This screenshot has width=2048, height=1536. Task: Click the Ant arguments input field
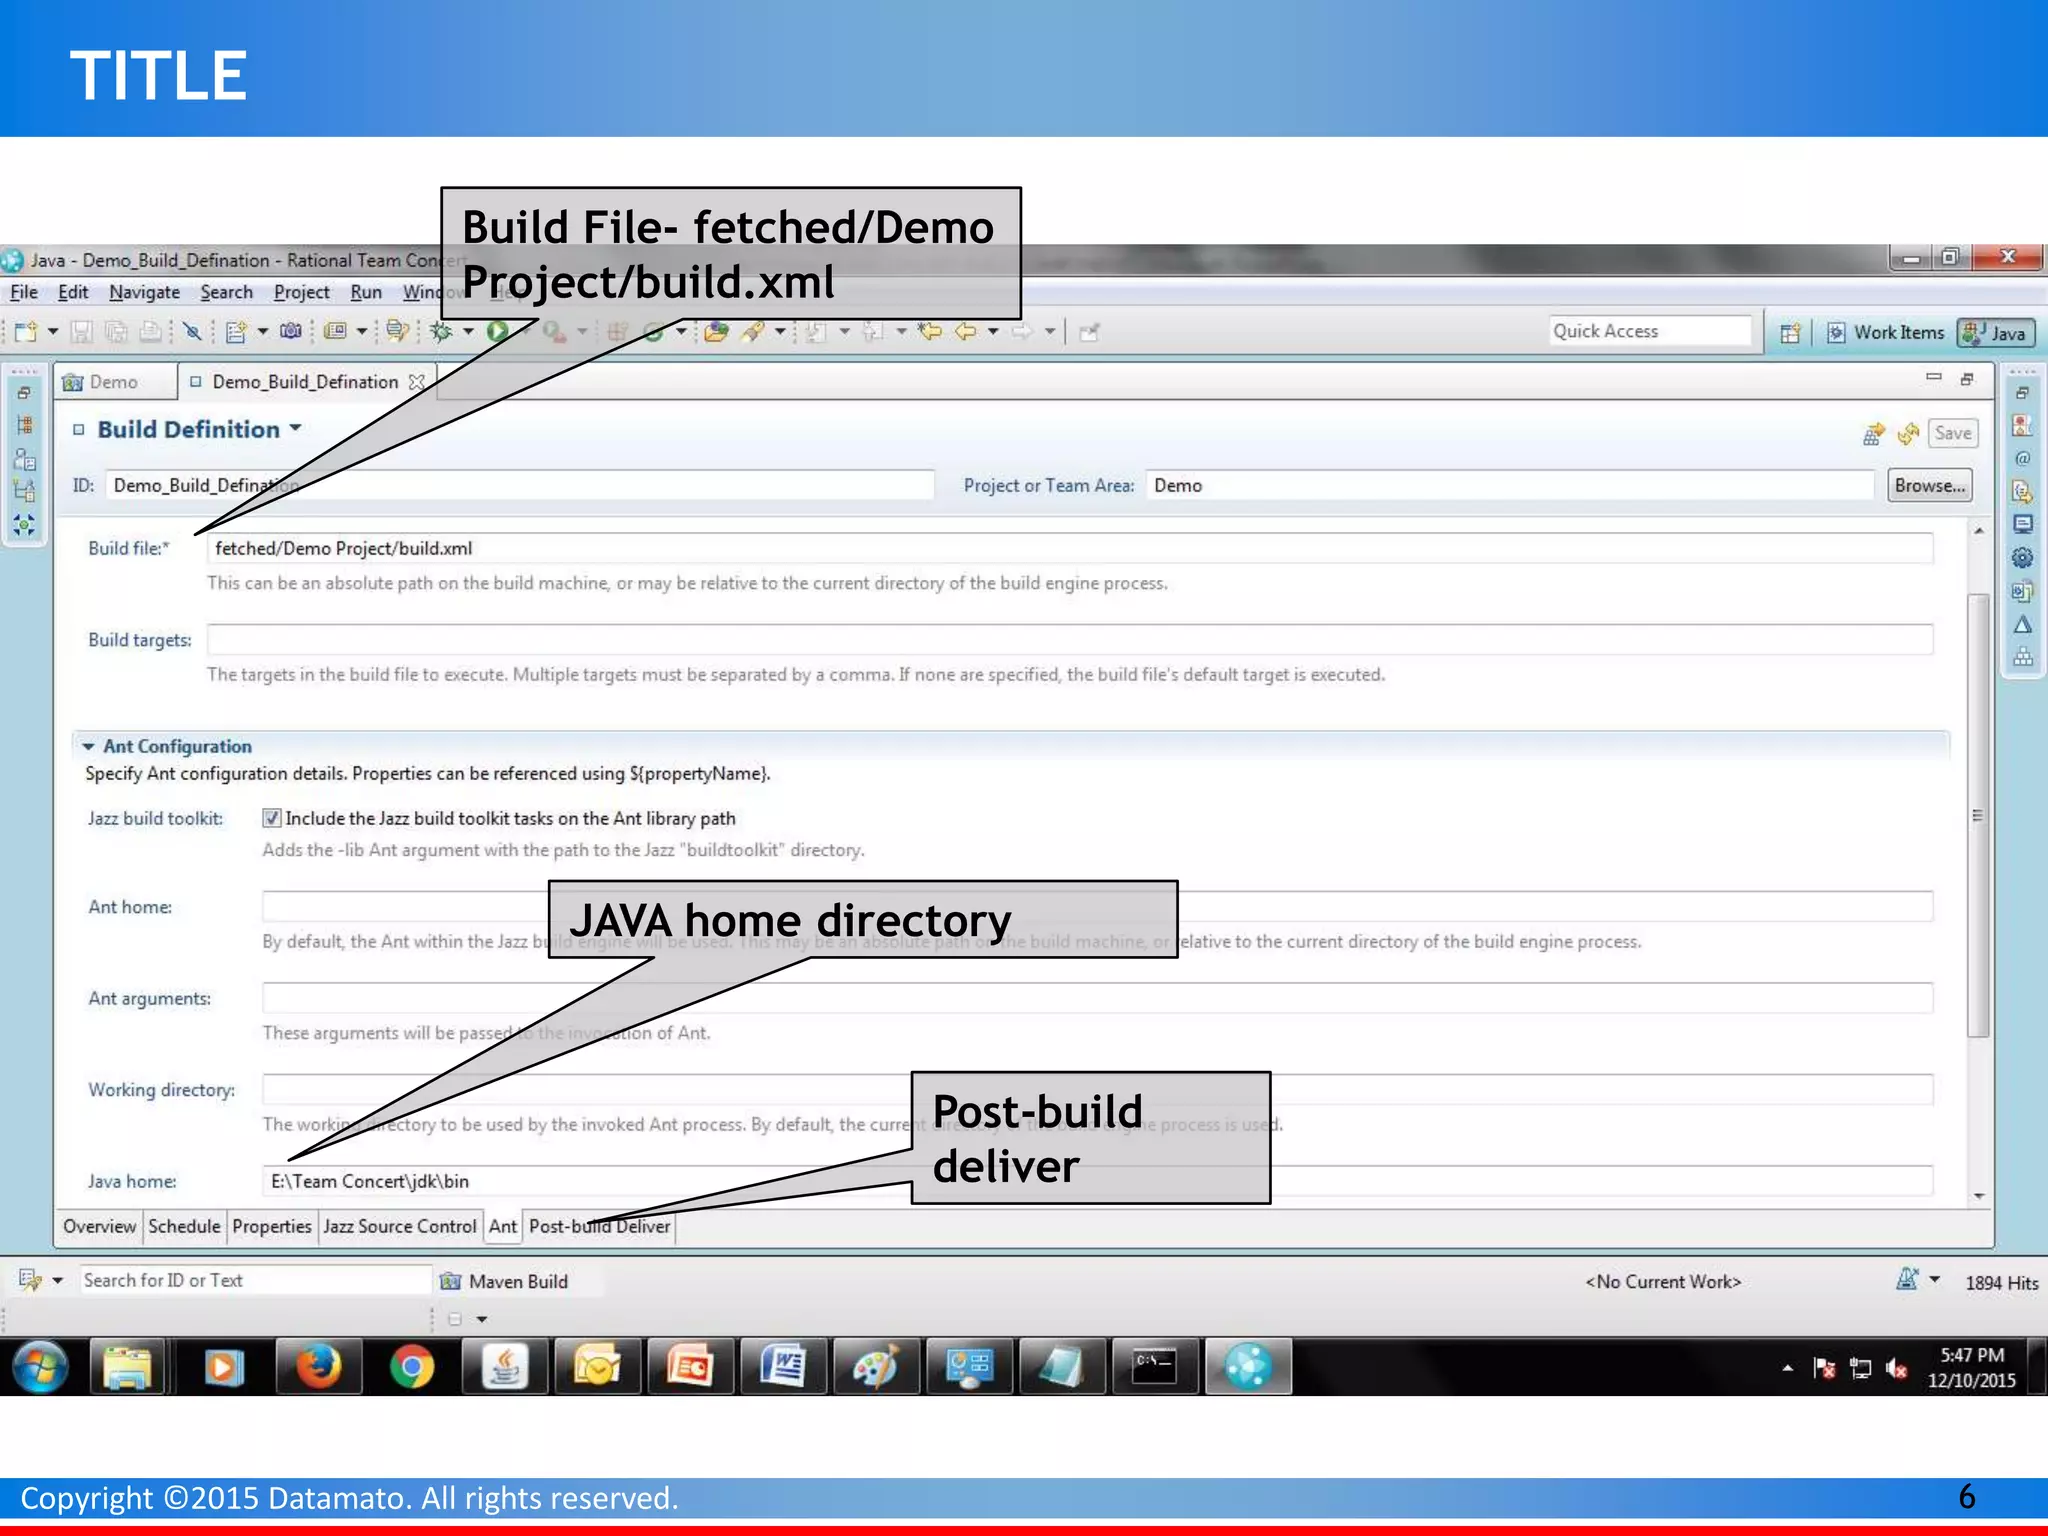[1097, 998]
